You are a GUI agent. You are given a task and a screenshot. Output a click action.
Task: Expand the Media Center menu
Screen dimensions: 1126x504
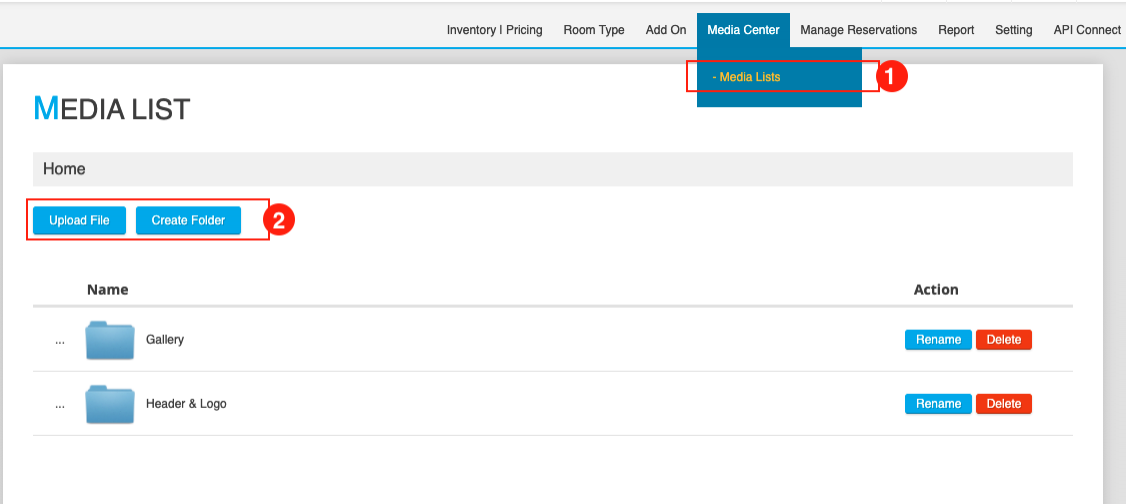click(x=743, y=30)
